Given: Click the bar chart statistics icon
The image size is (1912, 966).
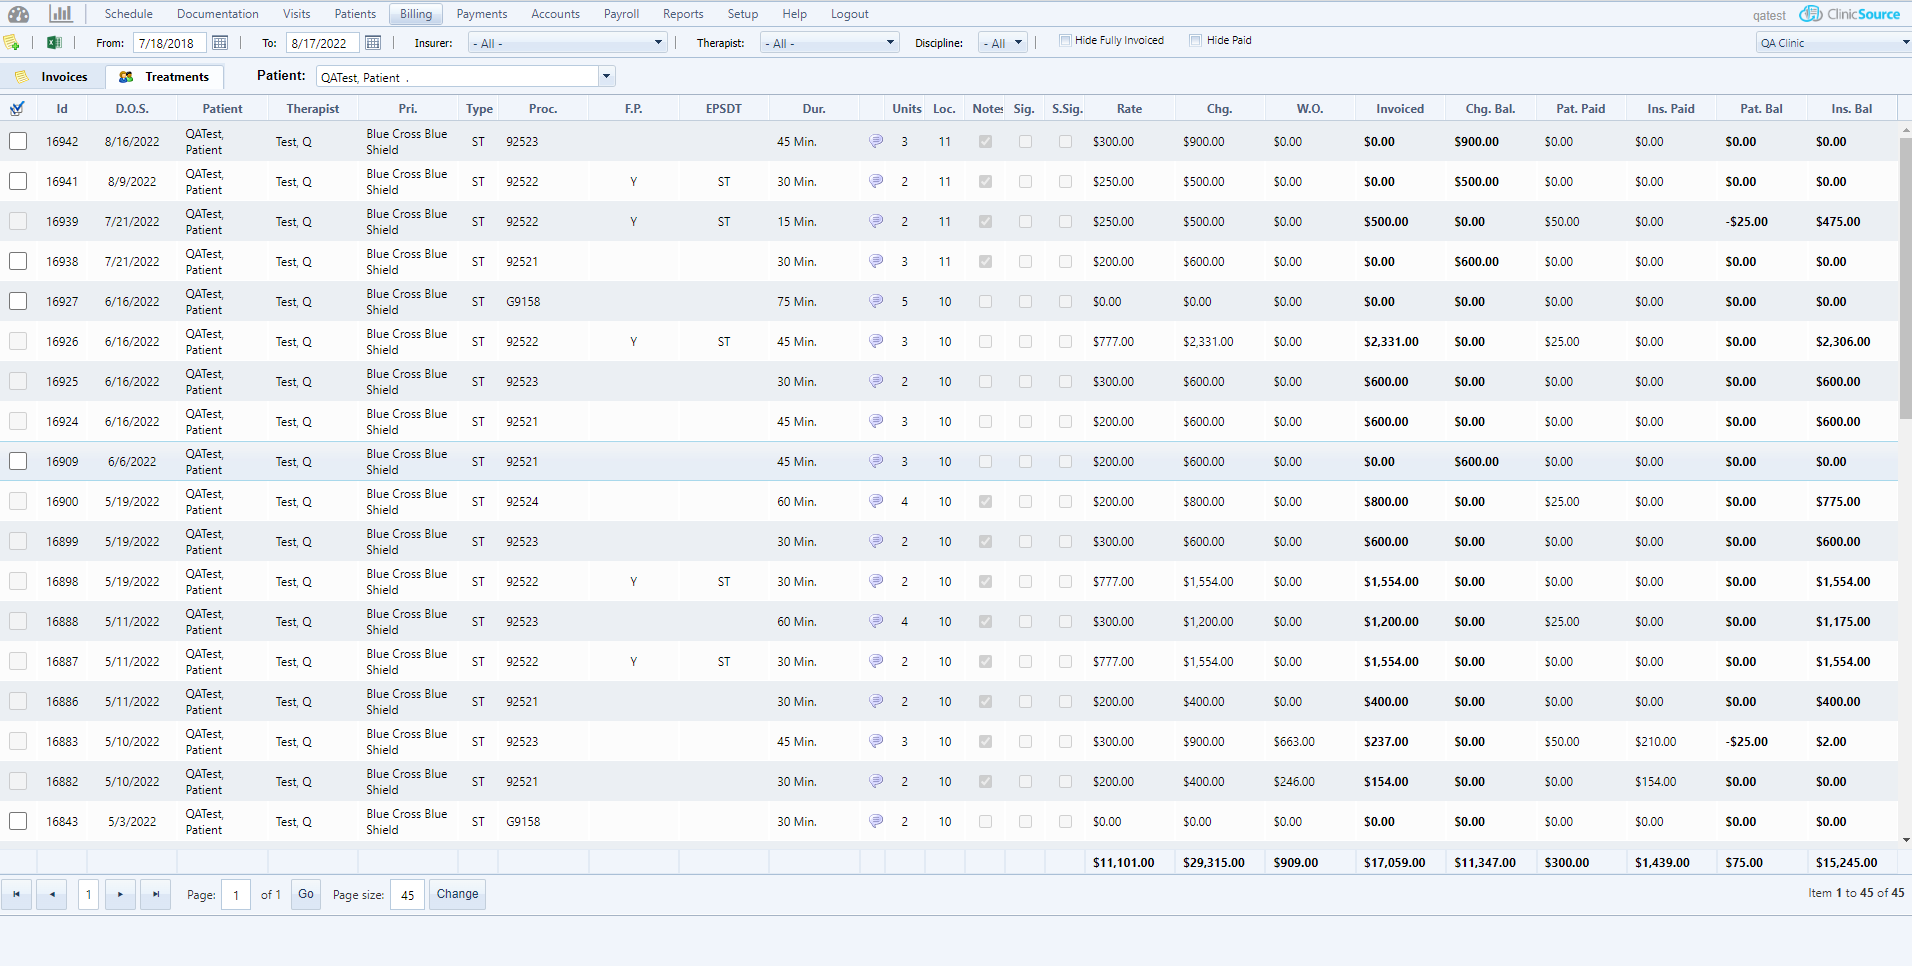Looking at the screenshot, I should [61, 14].
